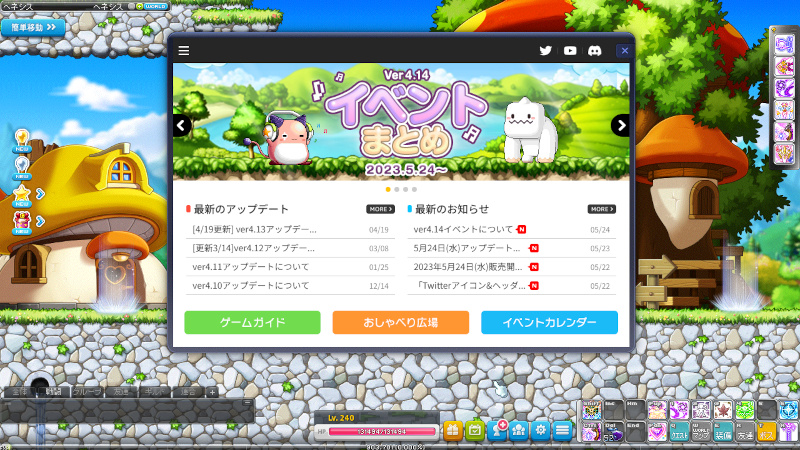Open the Discord link icon
Screen dimensions: 800x450
594,51
